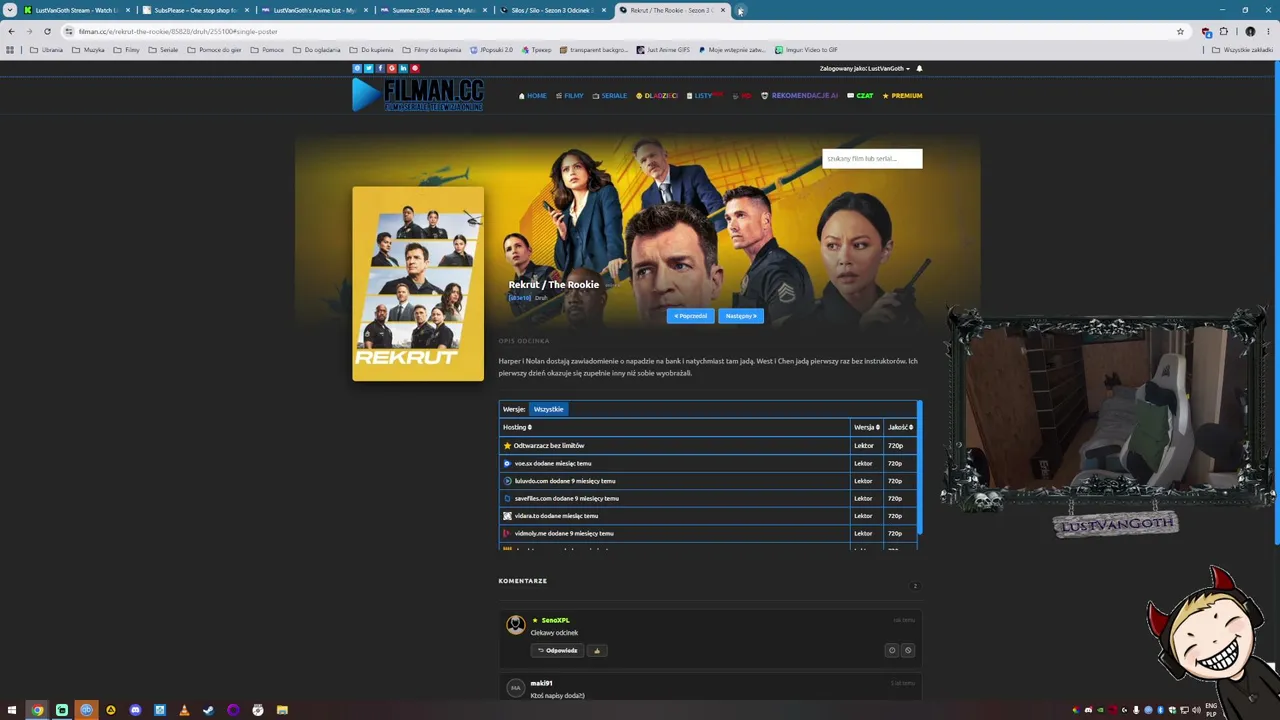This screenshot has height=720, width=1280.
Task: Open VLC from the taskbar
Action: (184, 710)
